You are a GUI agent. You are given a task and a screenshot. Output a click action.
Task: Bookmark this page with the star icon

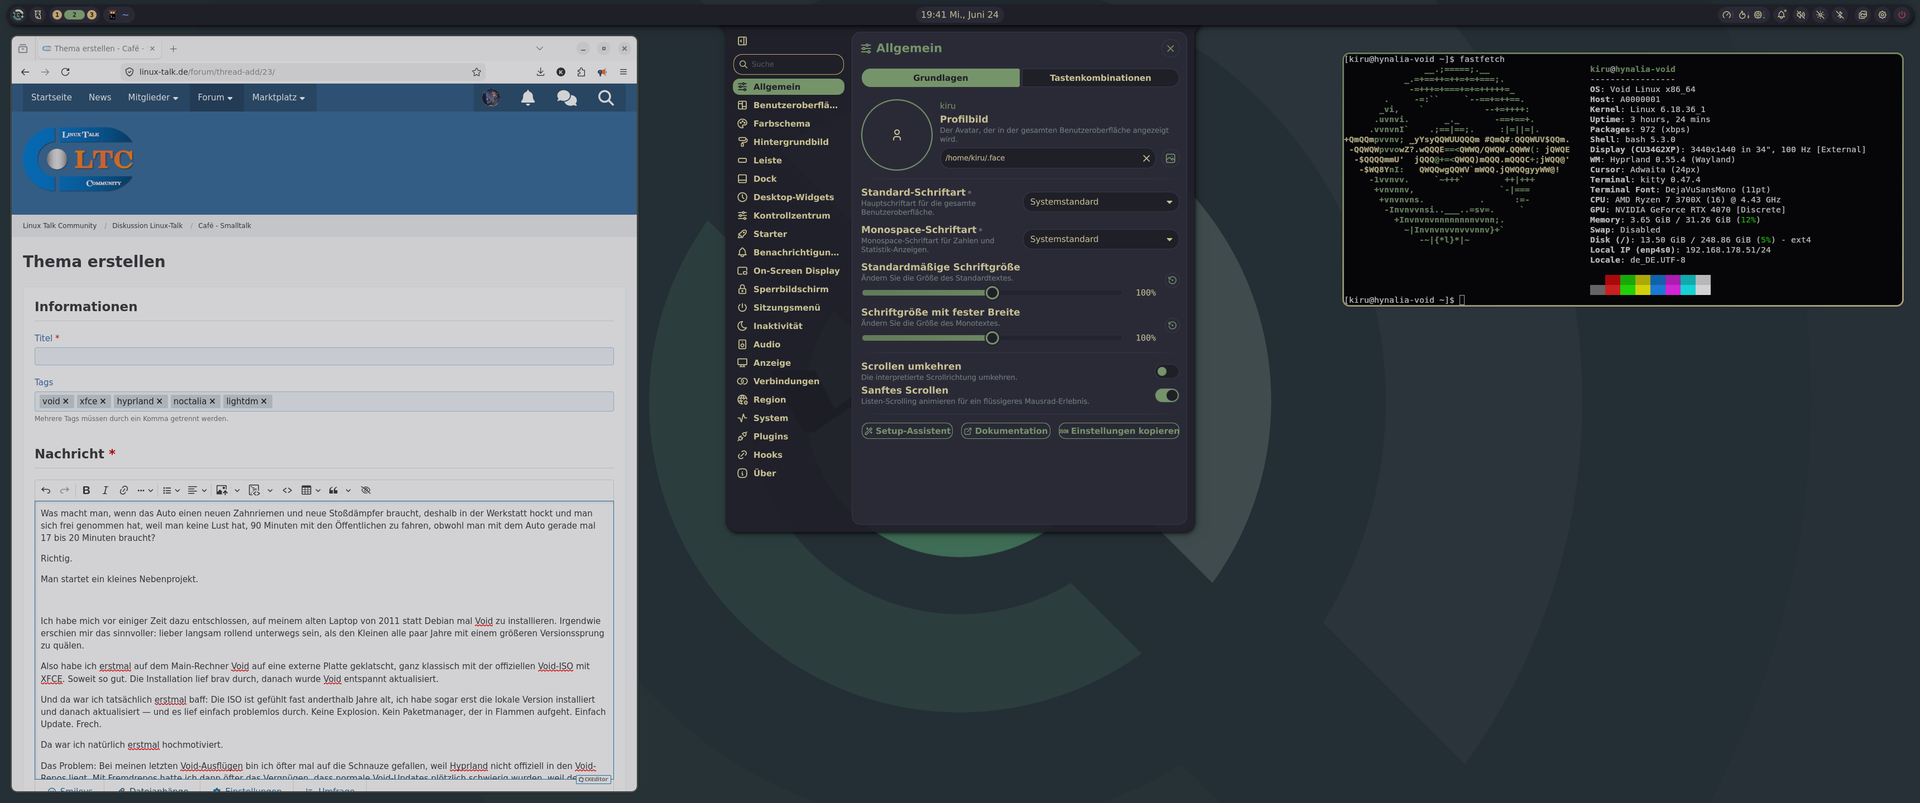(477, 72)
